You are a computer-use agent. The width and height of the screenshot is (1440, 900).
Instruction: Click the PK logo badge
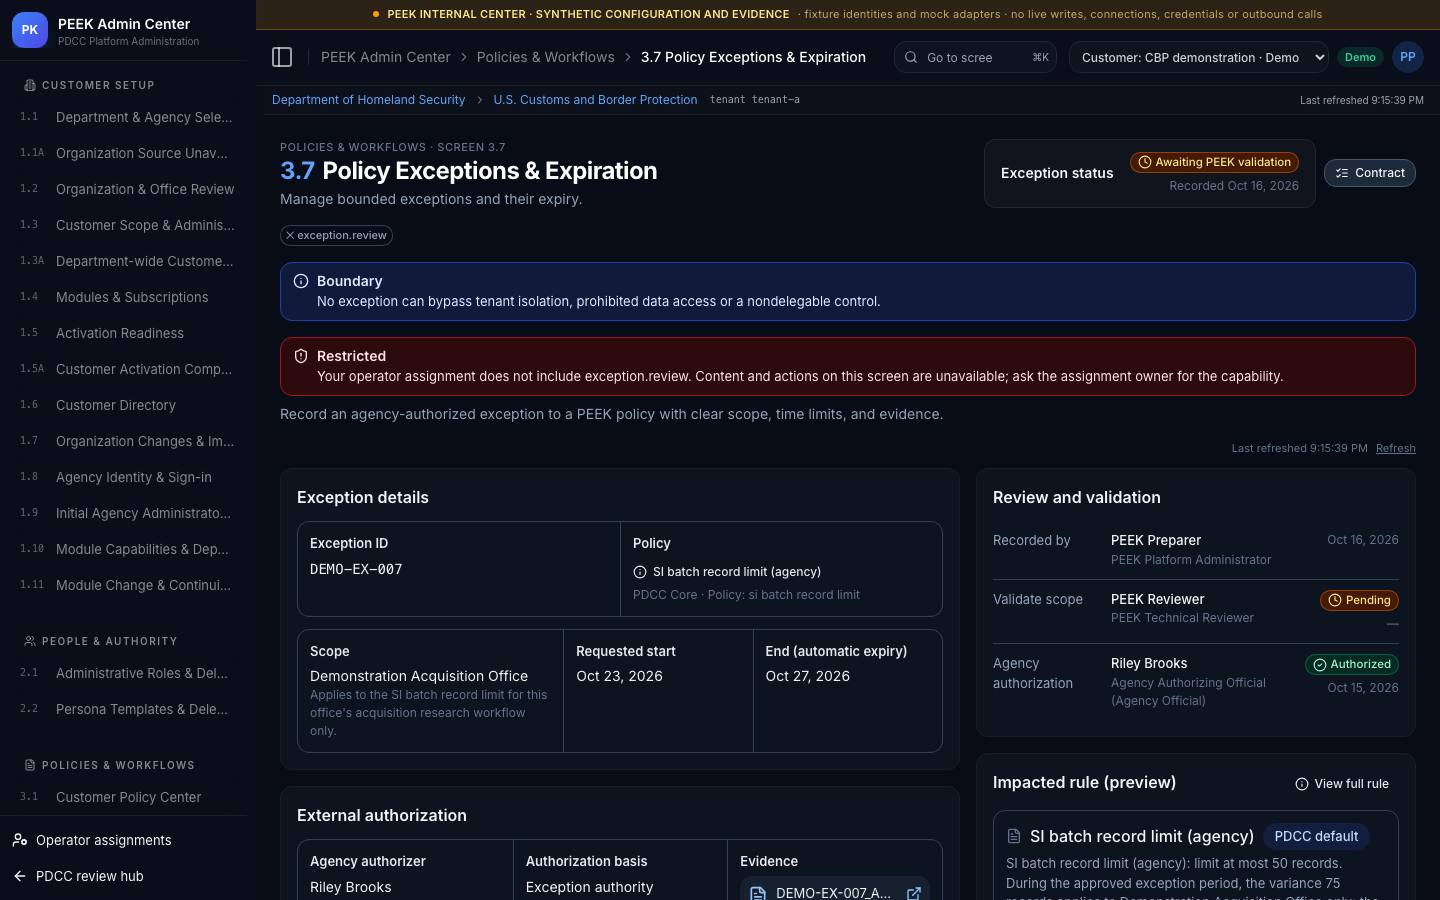30,30
